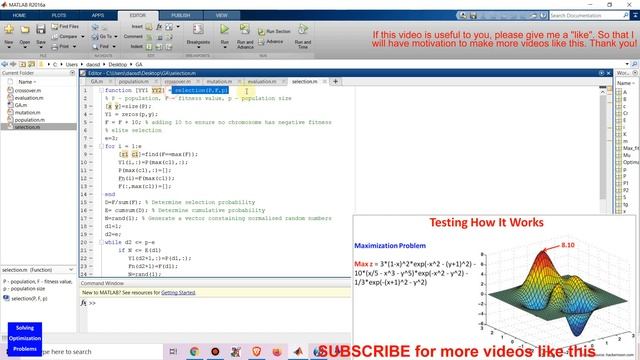Image resolution: width=640 pixels, height=360 pixels.
Task: Switch to the PLOTS ribbon tab
Action: (59, 16)
